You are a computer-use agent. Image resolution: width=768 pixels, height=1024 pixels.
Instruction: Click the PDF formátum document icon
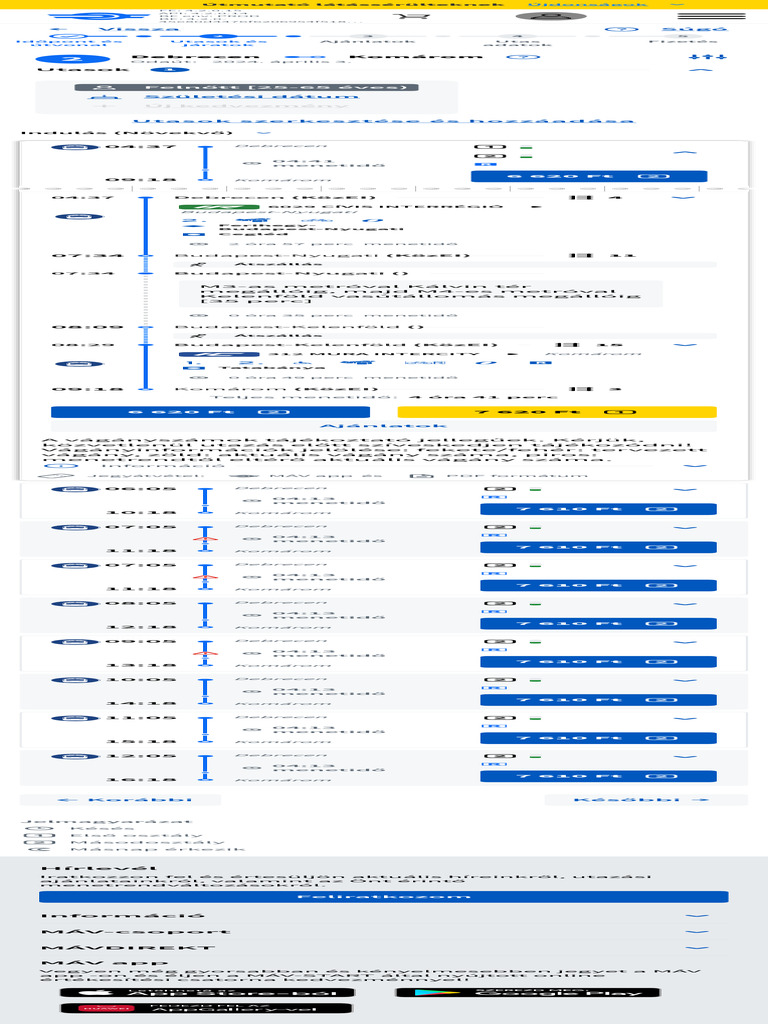pos(422,475)
